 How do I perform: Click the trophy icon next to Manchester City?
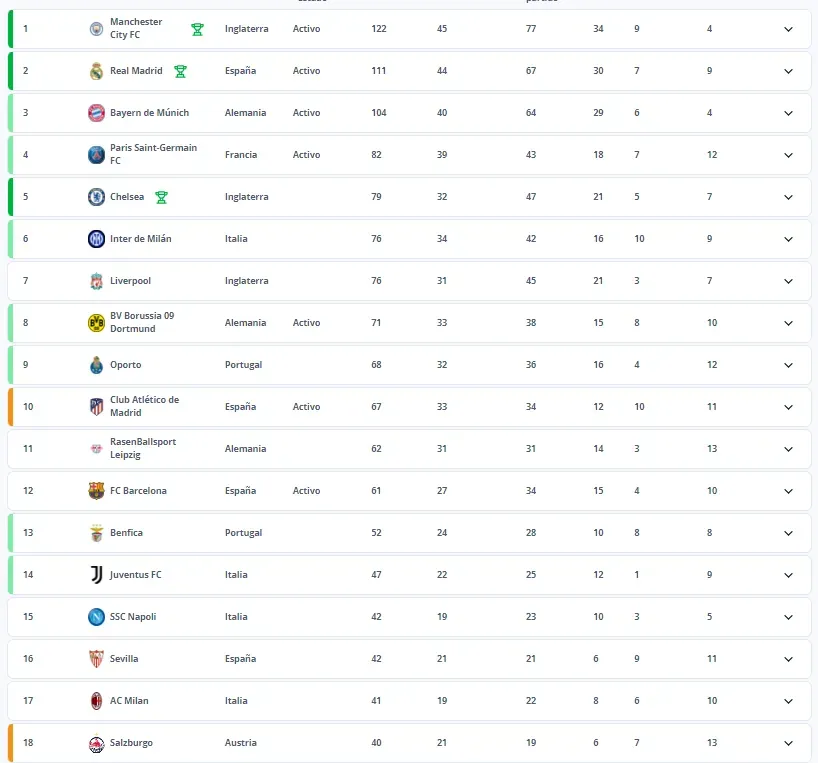click(x=197, y=28)
